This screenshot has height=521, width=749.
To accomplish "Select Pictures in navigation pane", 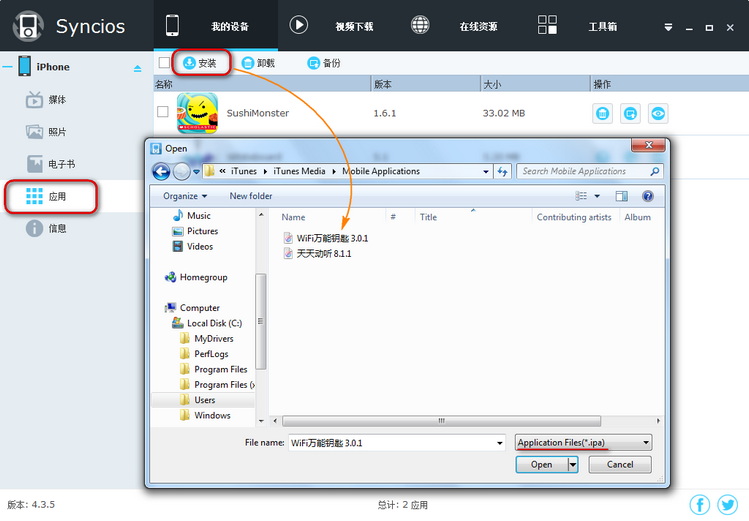I will pos(195,231).
